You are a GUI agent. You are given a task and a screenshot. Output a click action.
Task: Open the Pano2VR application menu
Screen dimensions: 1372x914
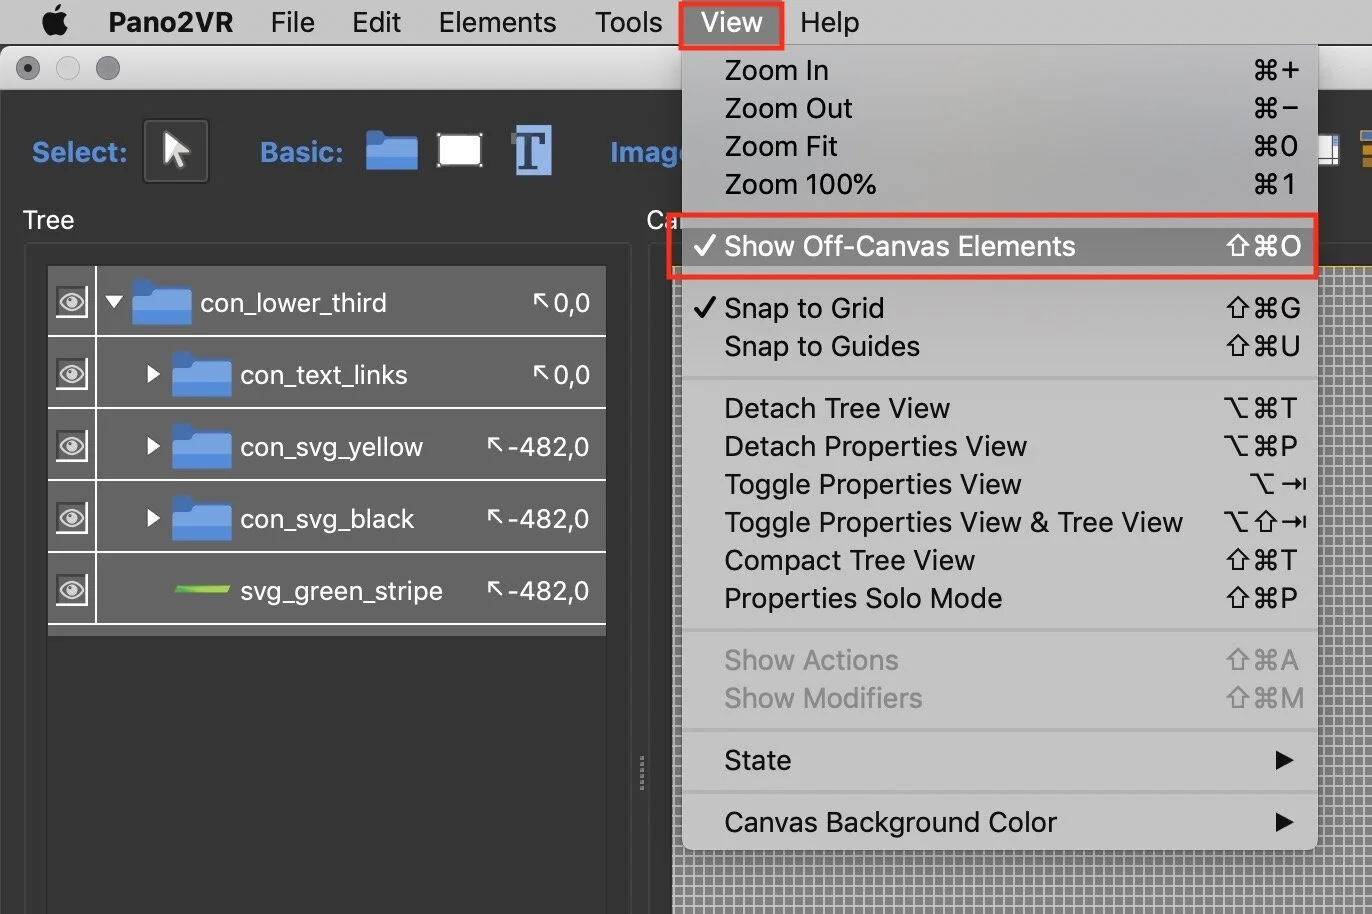[x=171, y=22]
